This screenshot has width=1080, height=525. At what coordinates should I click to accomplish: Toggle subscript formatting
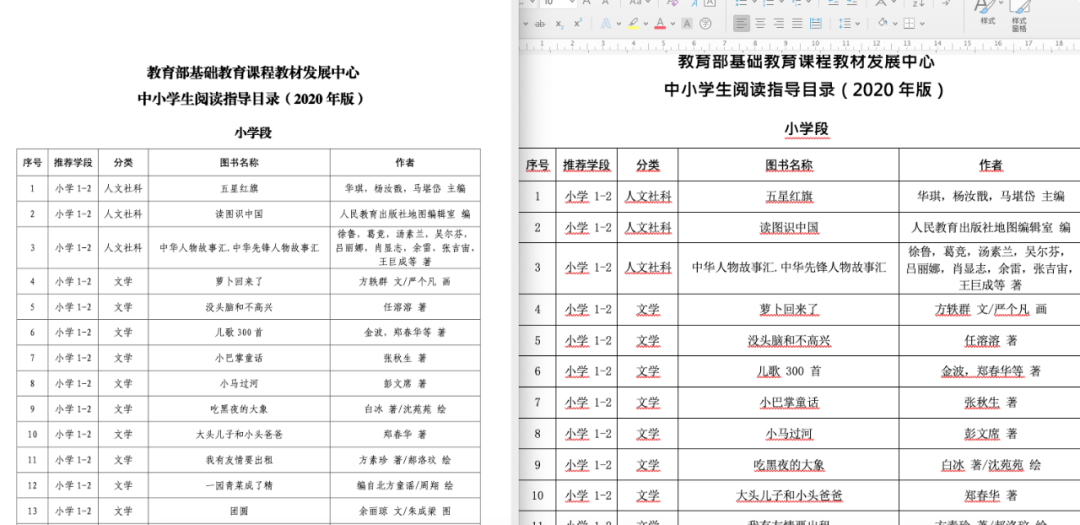(560, 23)
